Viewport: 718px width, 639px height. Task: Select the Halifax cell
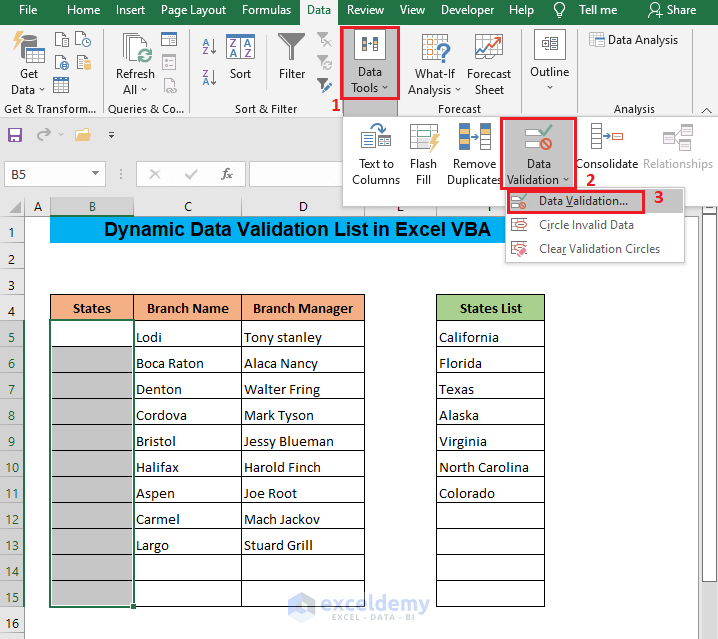[x=187, y=464]
